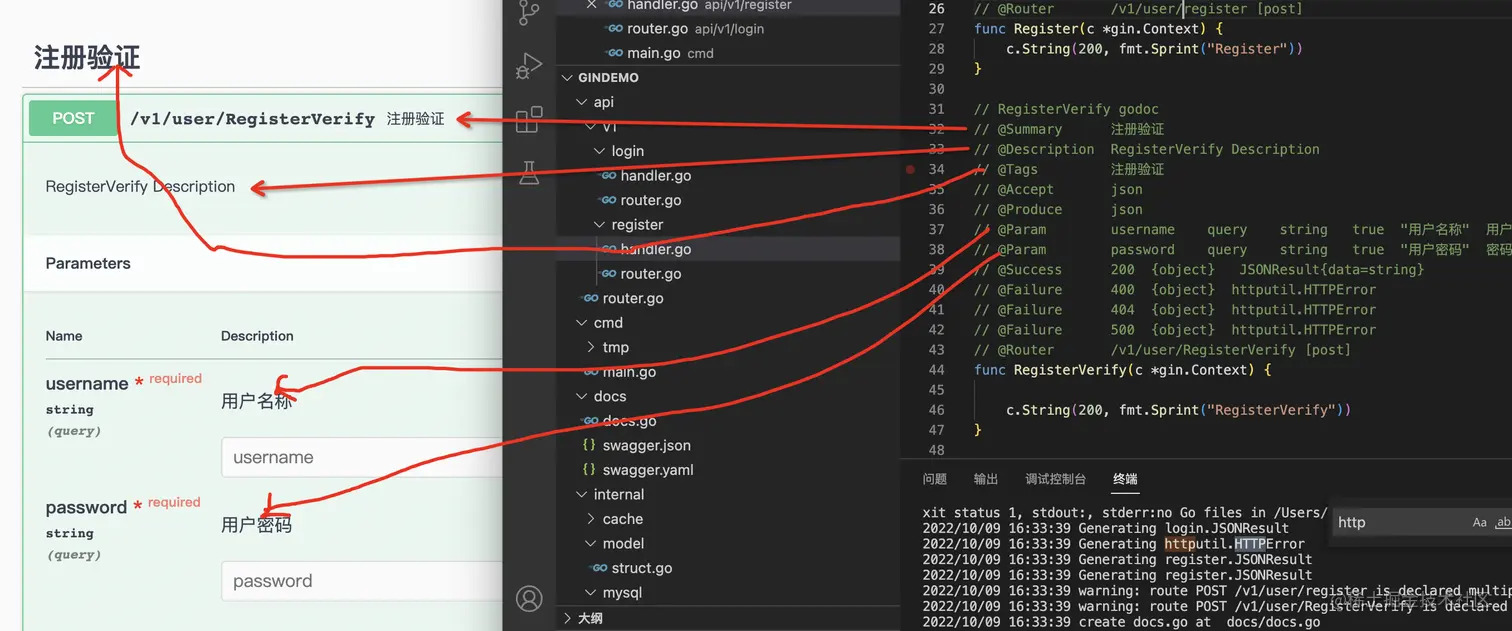1512x631 pixels.
Task: Click Go icon of router.go api/v1/login editor
Action: (615, 29)
